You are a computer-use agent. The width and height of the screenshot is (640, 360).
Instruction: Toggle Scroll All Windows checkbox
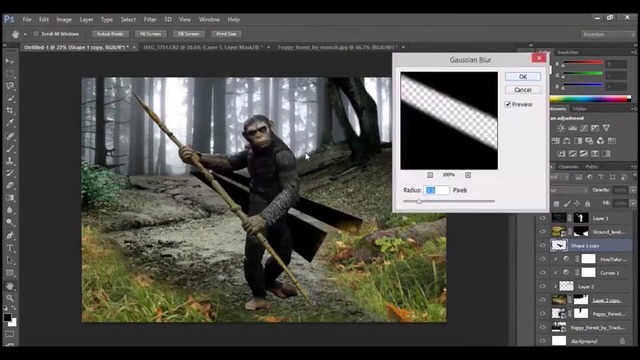coord(36,34)
